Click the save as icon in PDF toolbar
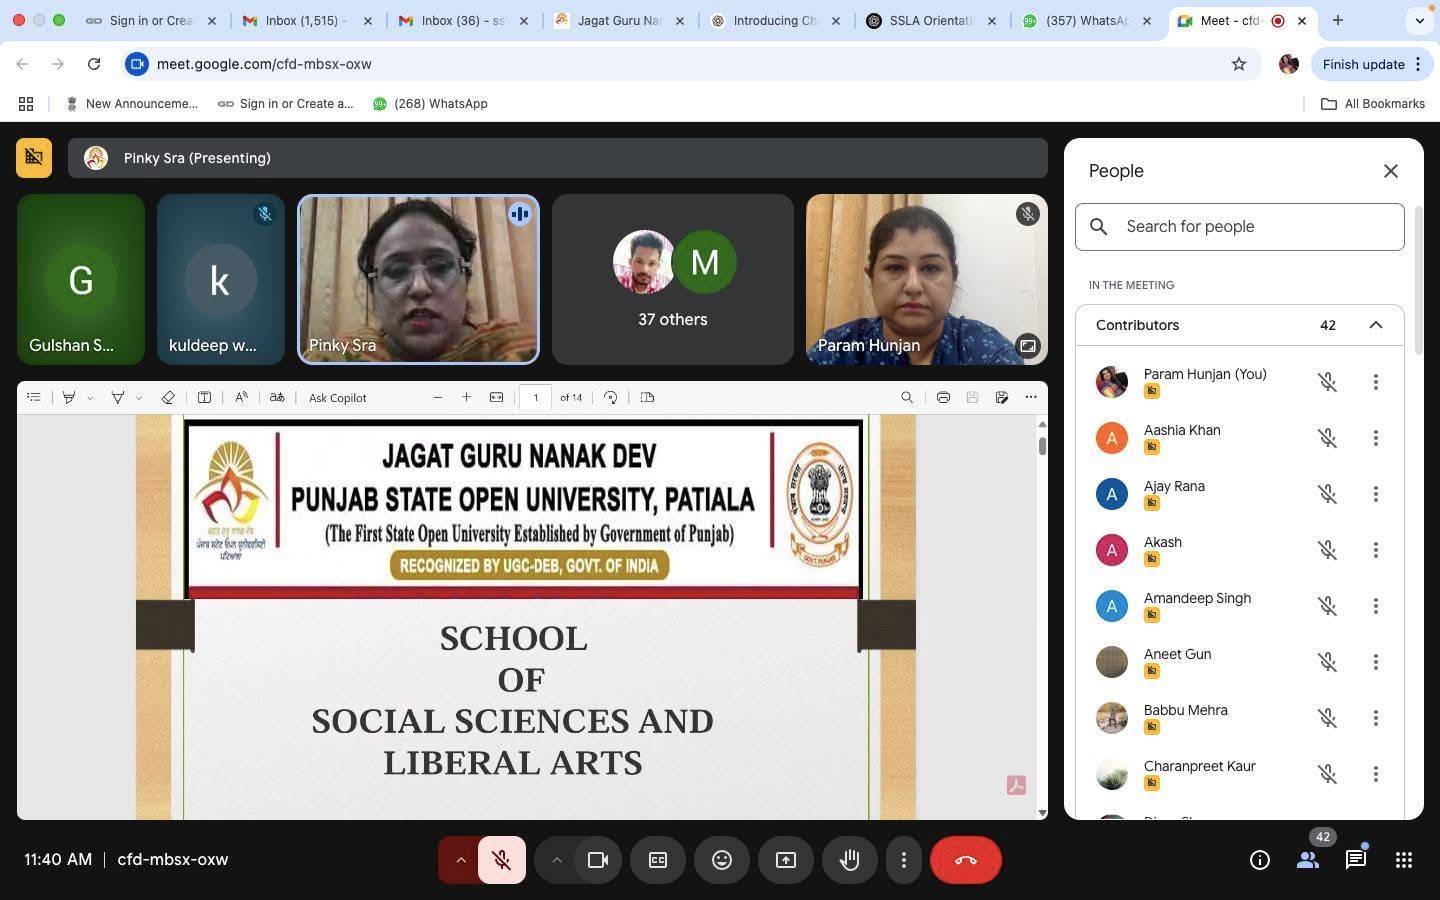 [1002, 397]
